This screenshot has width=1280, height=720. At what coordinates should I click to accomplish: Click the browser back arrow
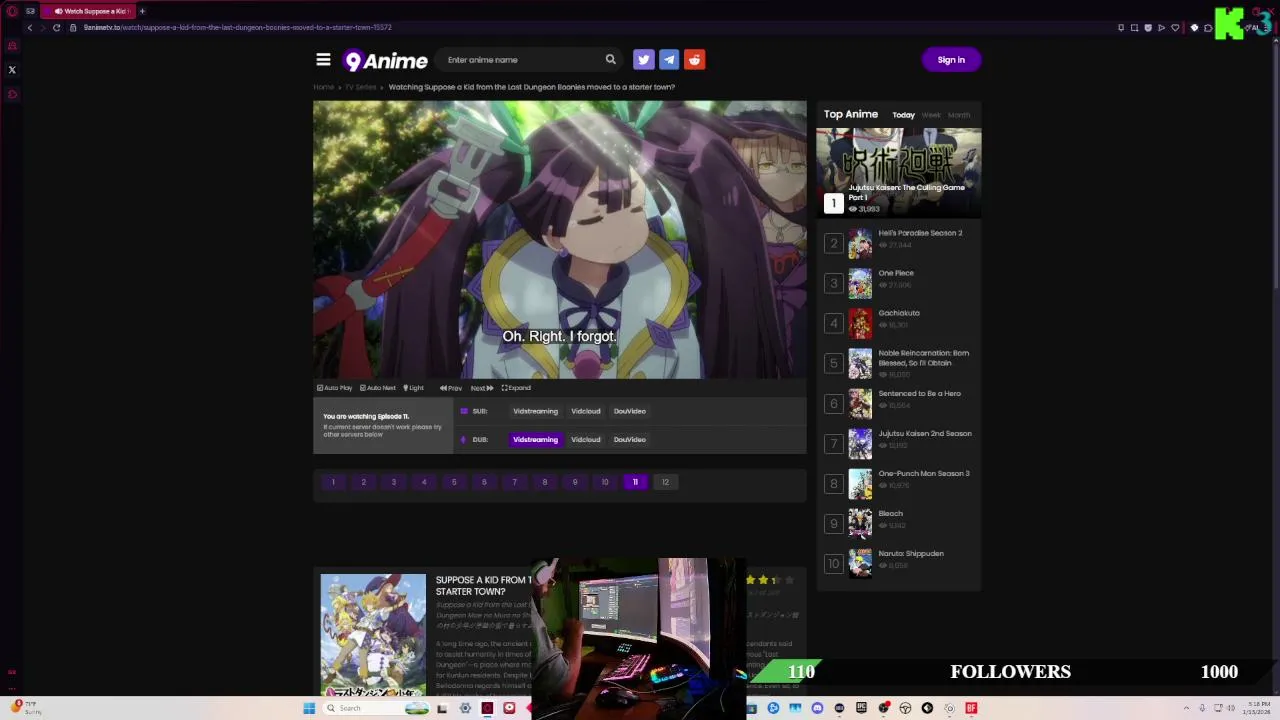(30, 27)
